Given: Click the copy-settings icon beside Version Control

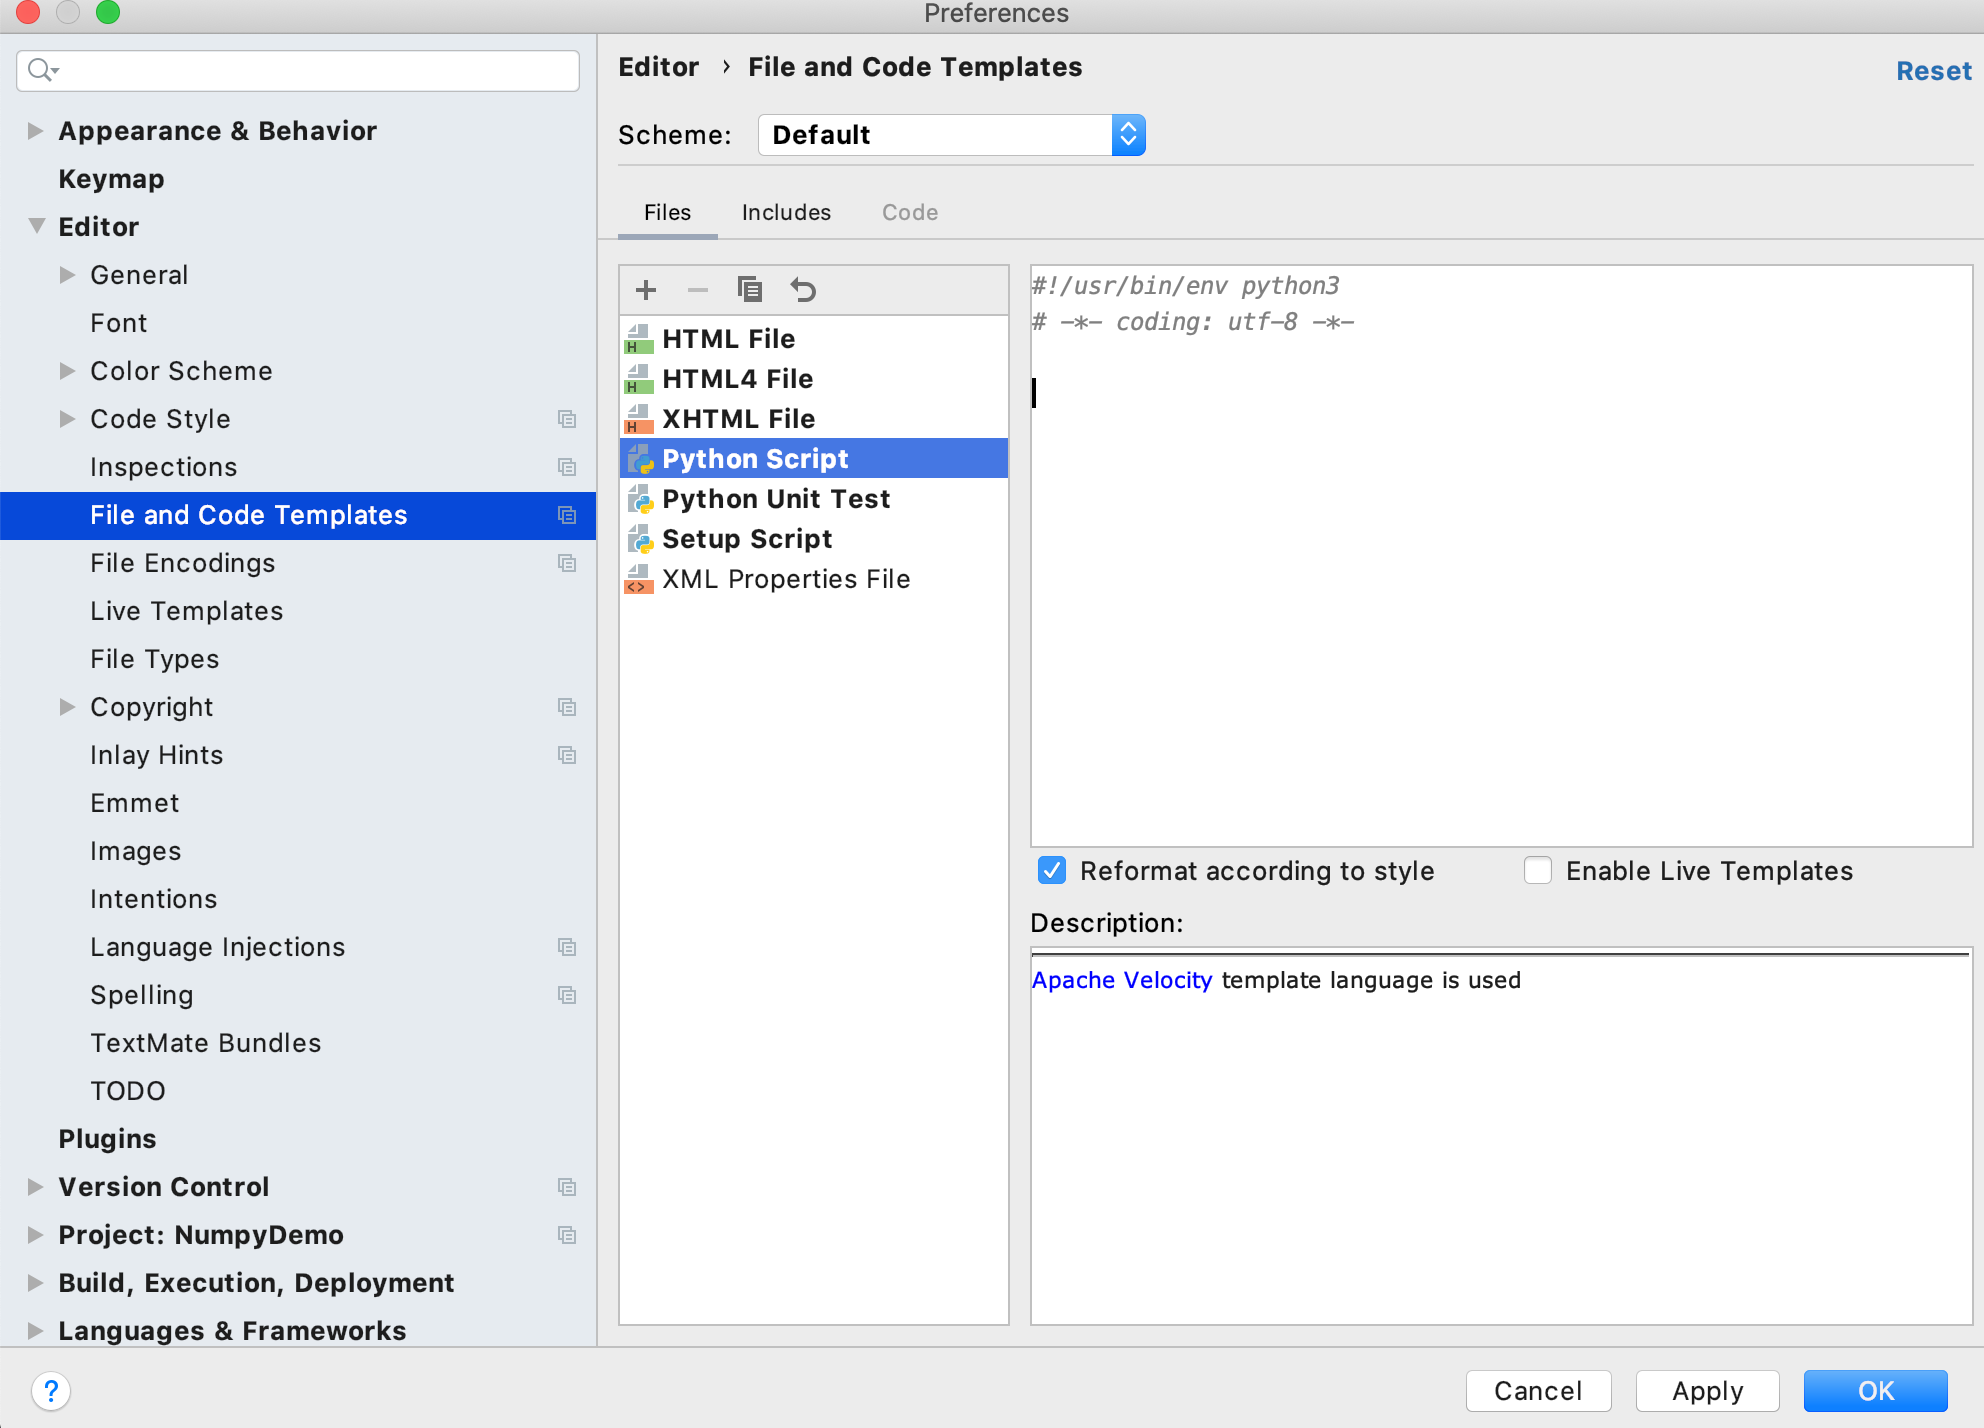Looking at the screenshot, I should tap(568, 1187).
